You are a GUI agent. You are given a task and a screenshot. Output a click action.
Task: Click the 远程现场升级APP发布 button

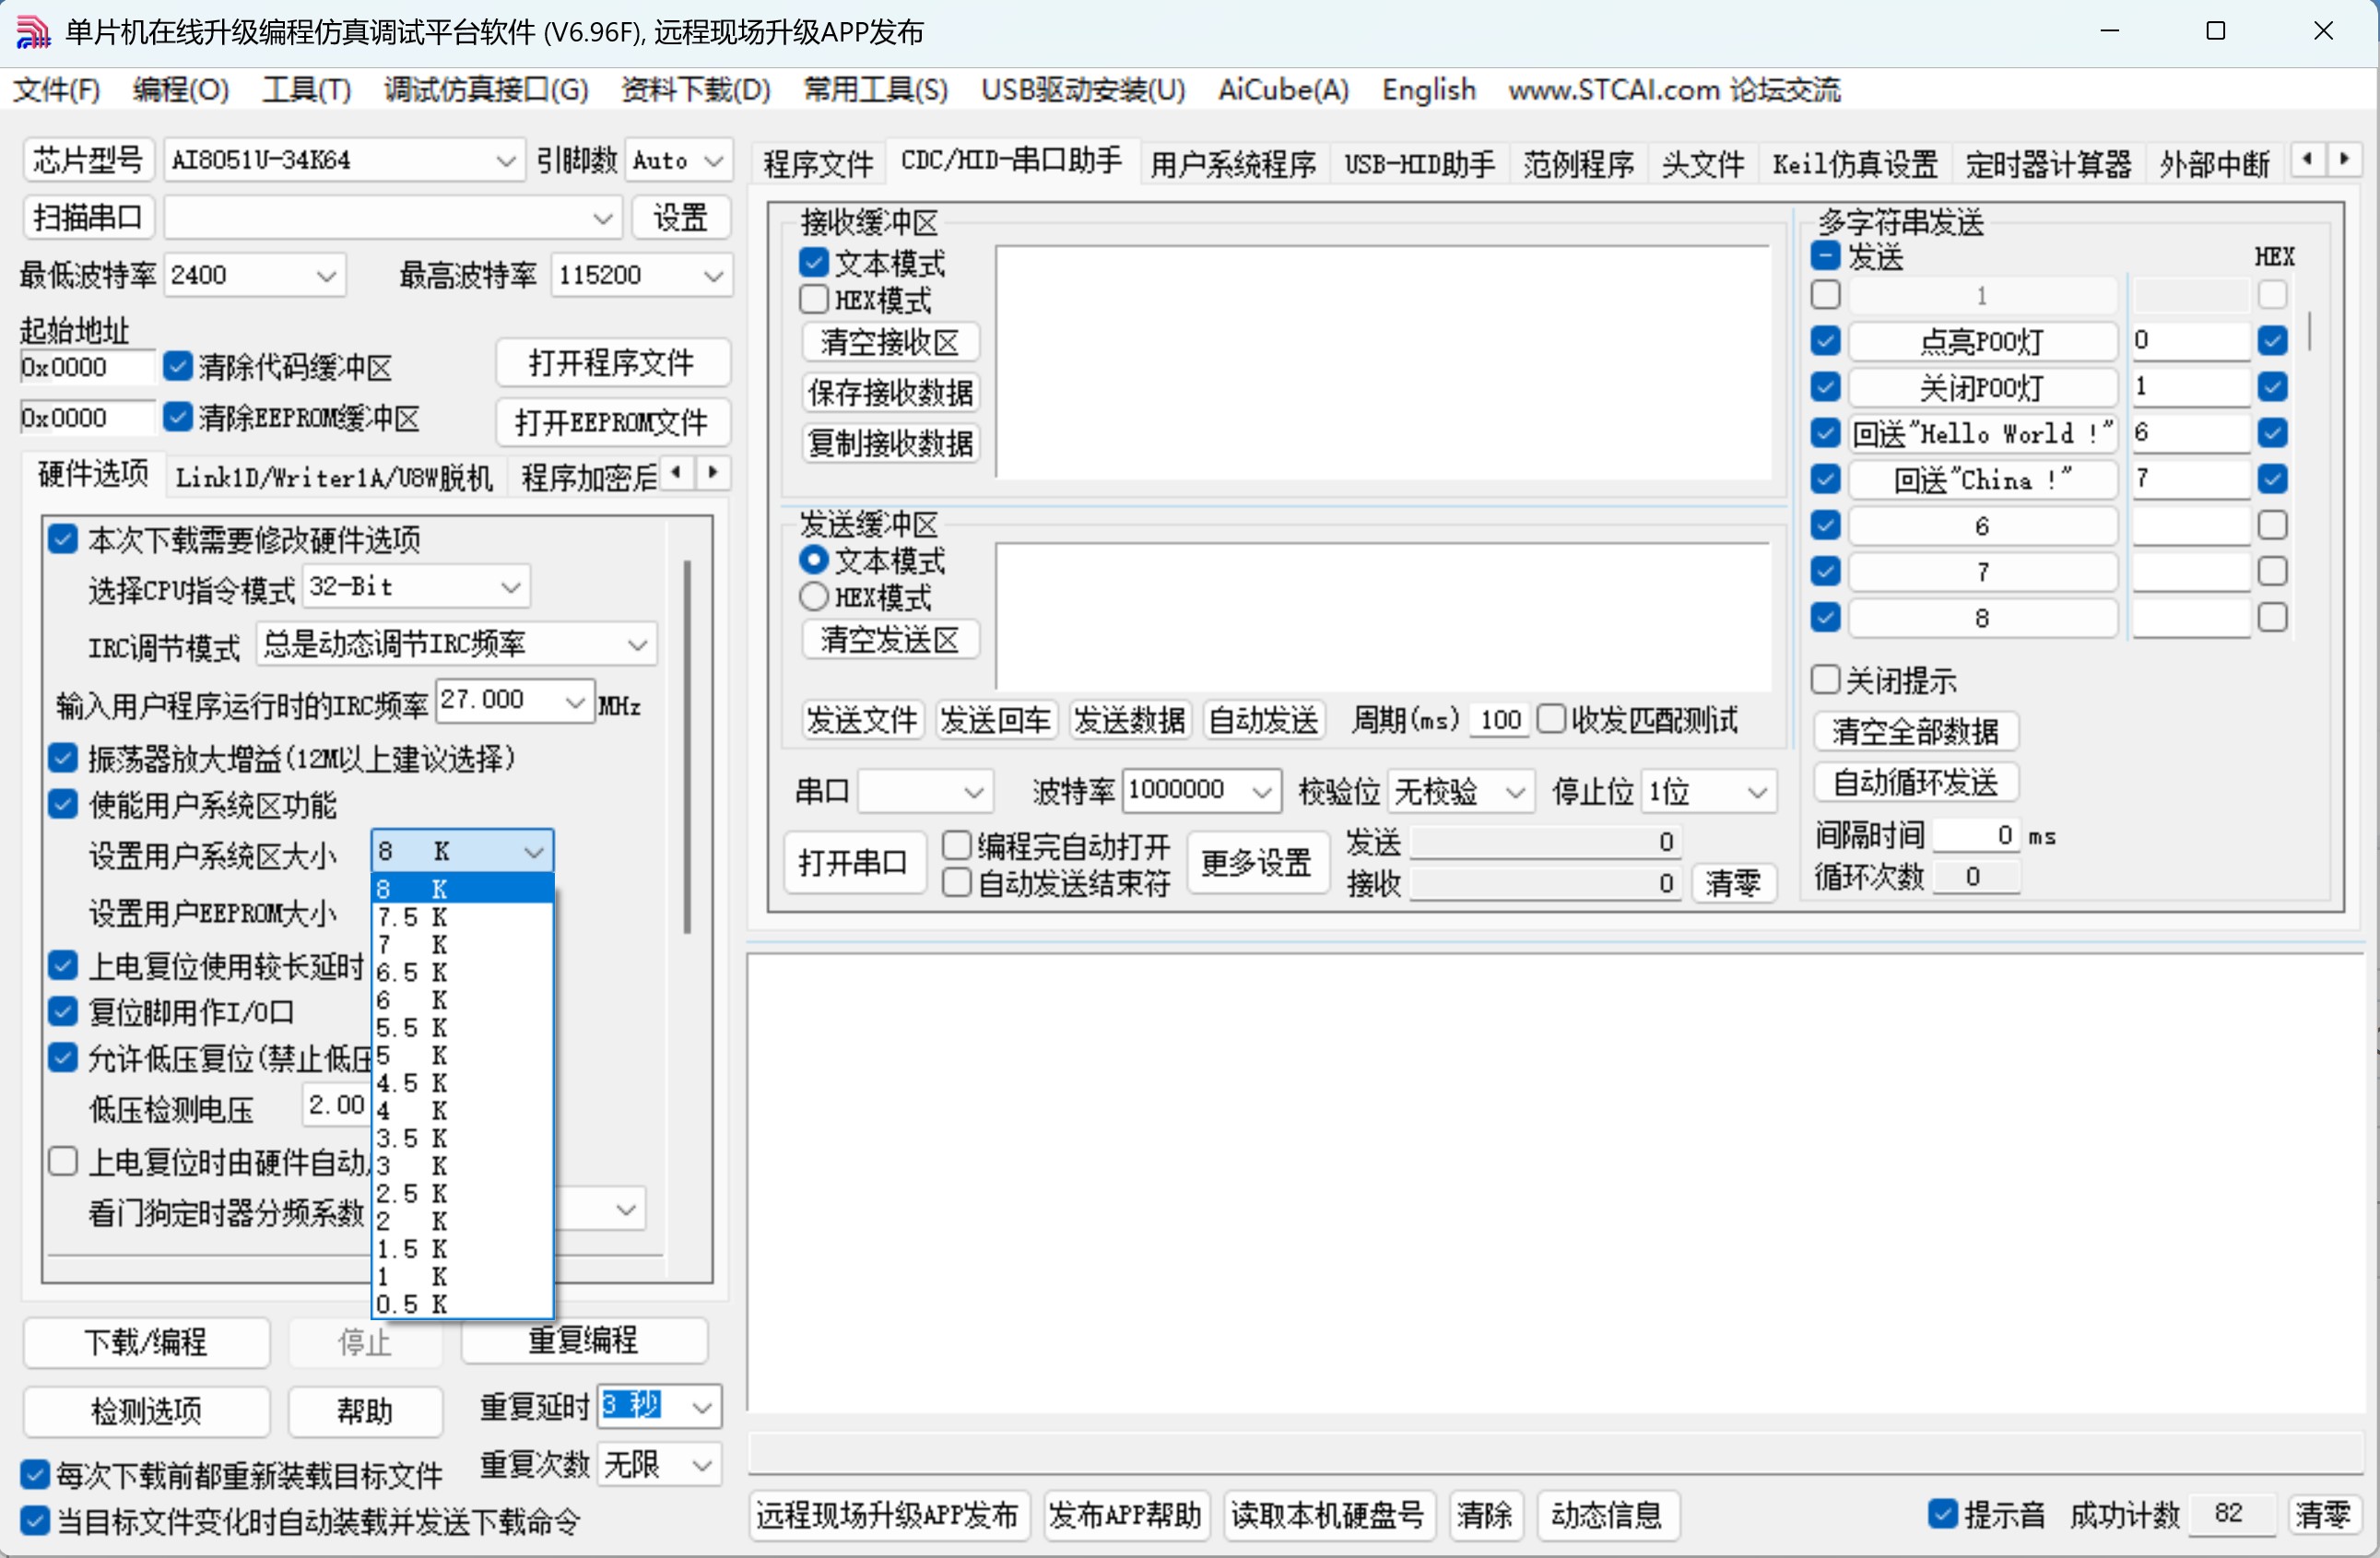(888, 1516)
